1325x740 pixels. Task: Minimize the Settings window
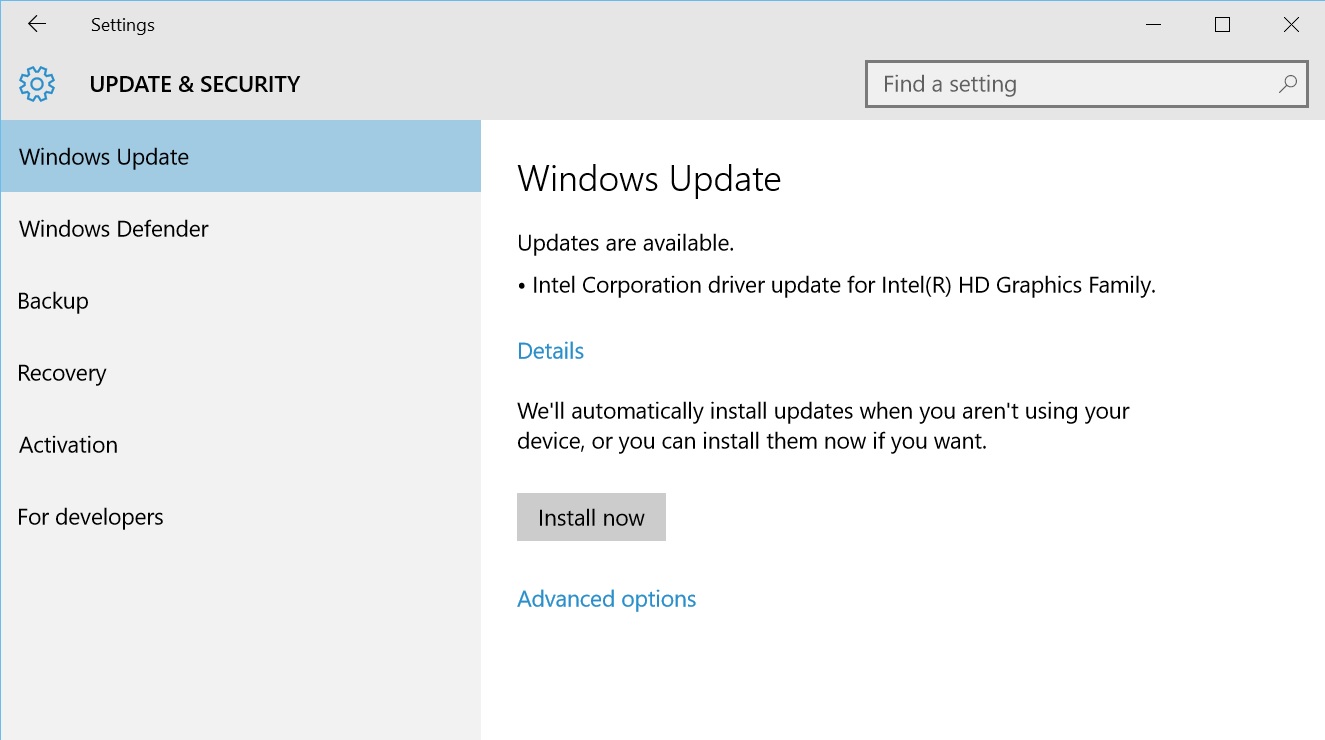(x=1153, y=25)
